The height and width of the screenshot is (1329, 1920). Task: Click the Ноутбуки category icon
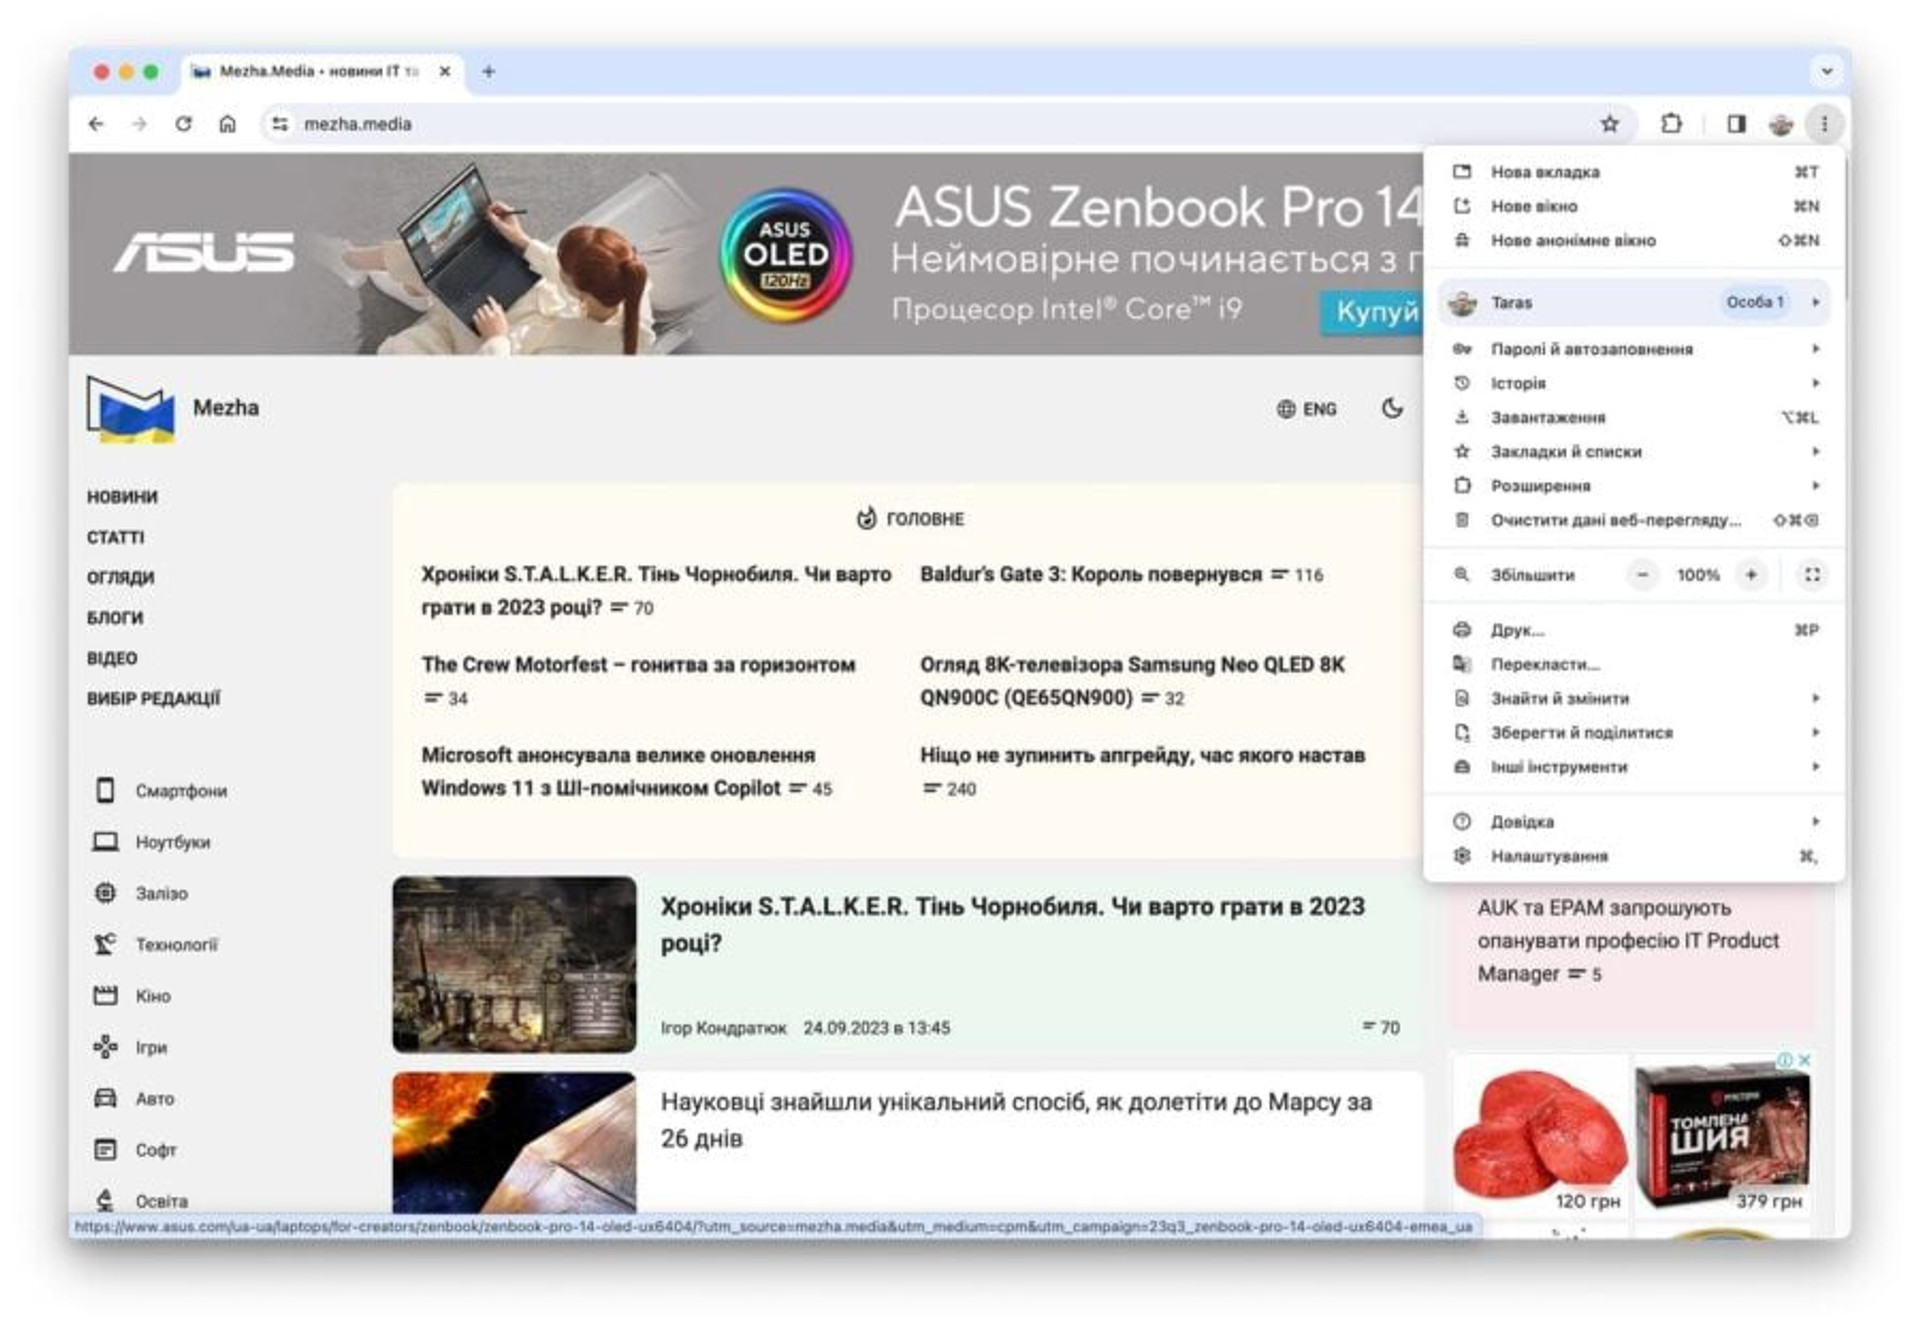[105, 842]
